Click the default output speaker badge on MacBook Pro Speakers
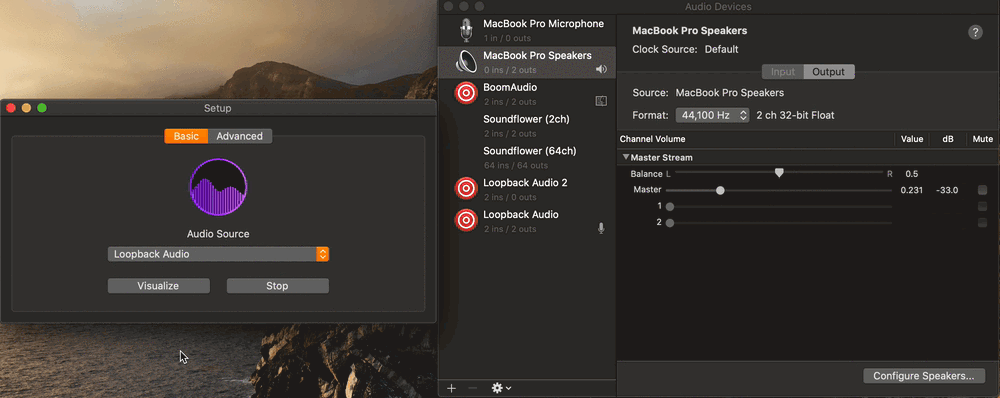Image resolution: width=1000 pixels, height=398 pixels. 601,70
